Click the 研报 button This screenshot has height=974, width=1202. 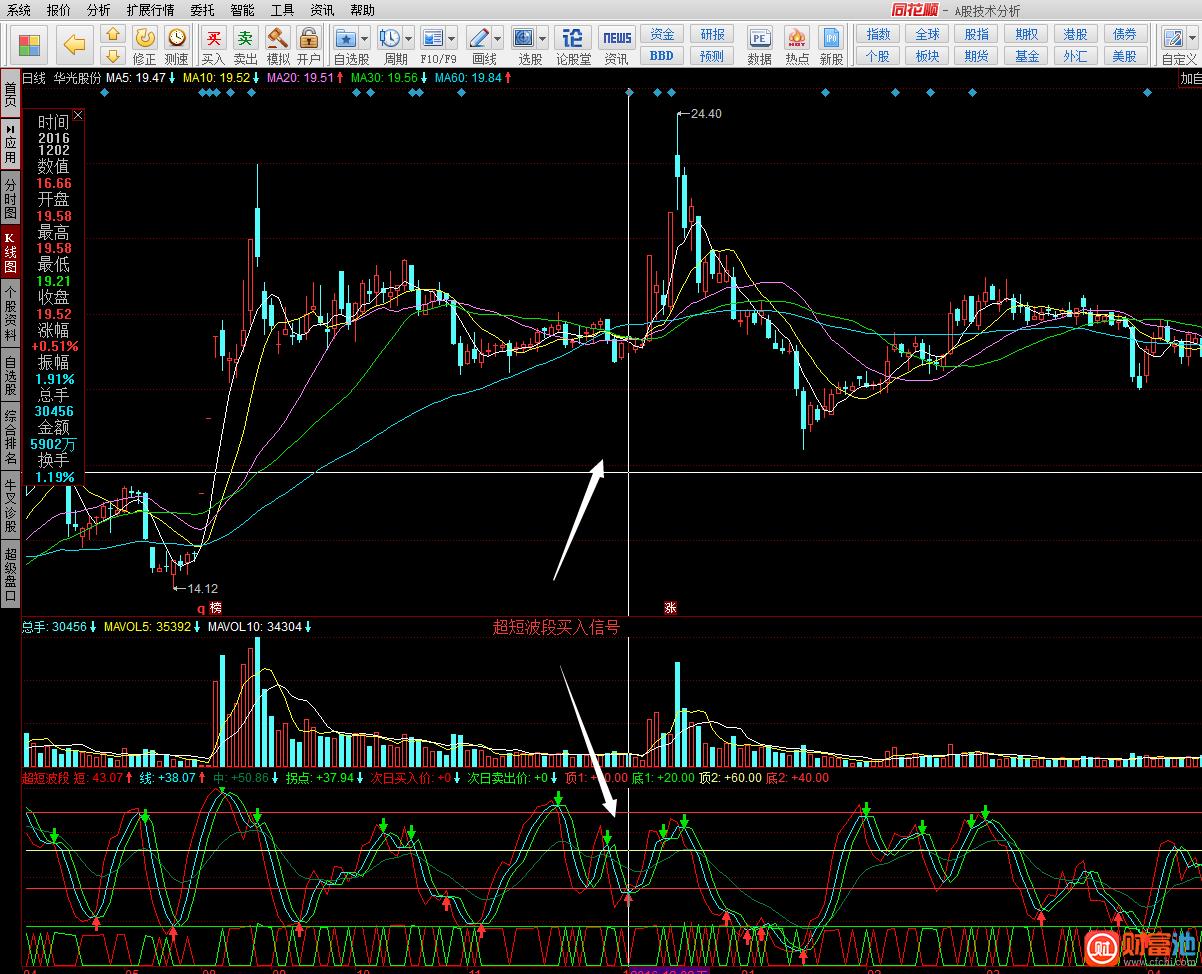[x=712, y=34]
